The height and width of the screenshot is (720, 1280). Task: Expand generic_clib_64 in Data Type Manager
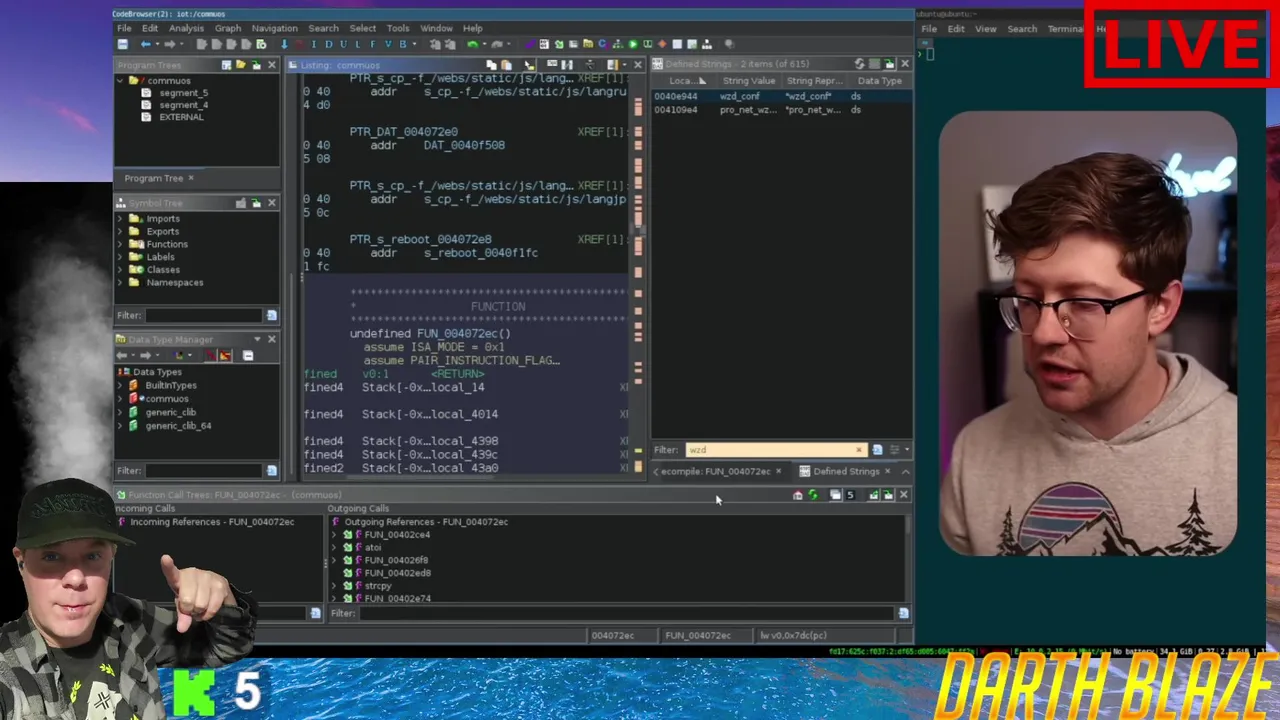121,425
